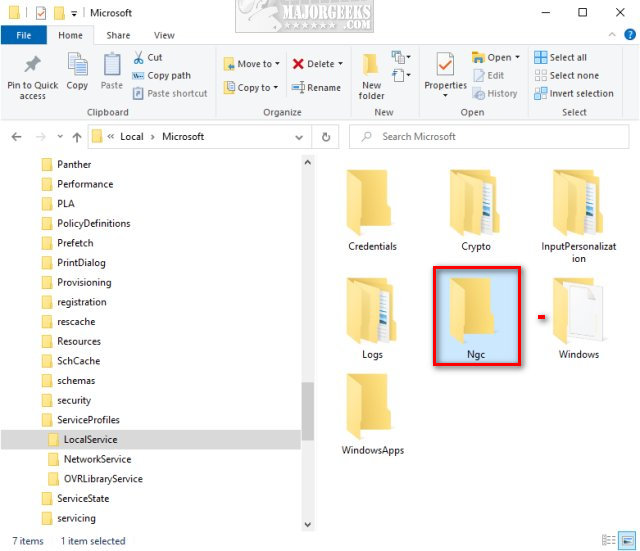Click Copy path in the ribbon
Image resolution: width=640 pixels, height=551 pixels.
click(x=162, y=76)
